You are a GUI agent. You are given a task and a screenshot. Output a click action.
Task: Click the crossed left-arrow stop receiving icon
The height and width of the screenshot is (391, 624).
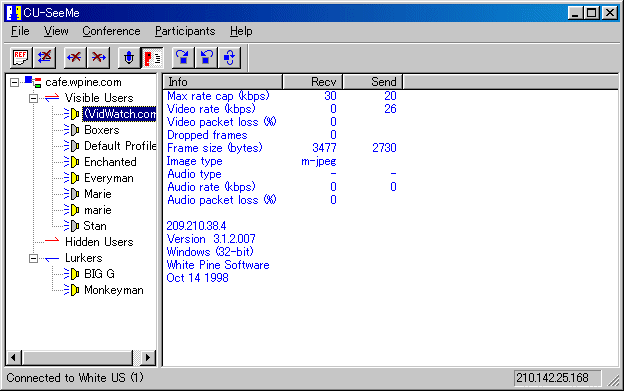[x=74, y=58]
